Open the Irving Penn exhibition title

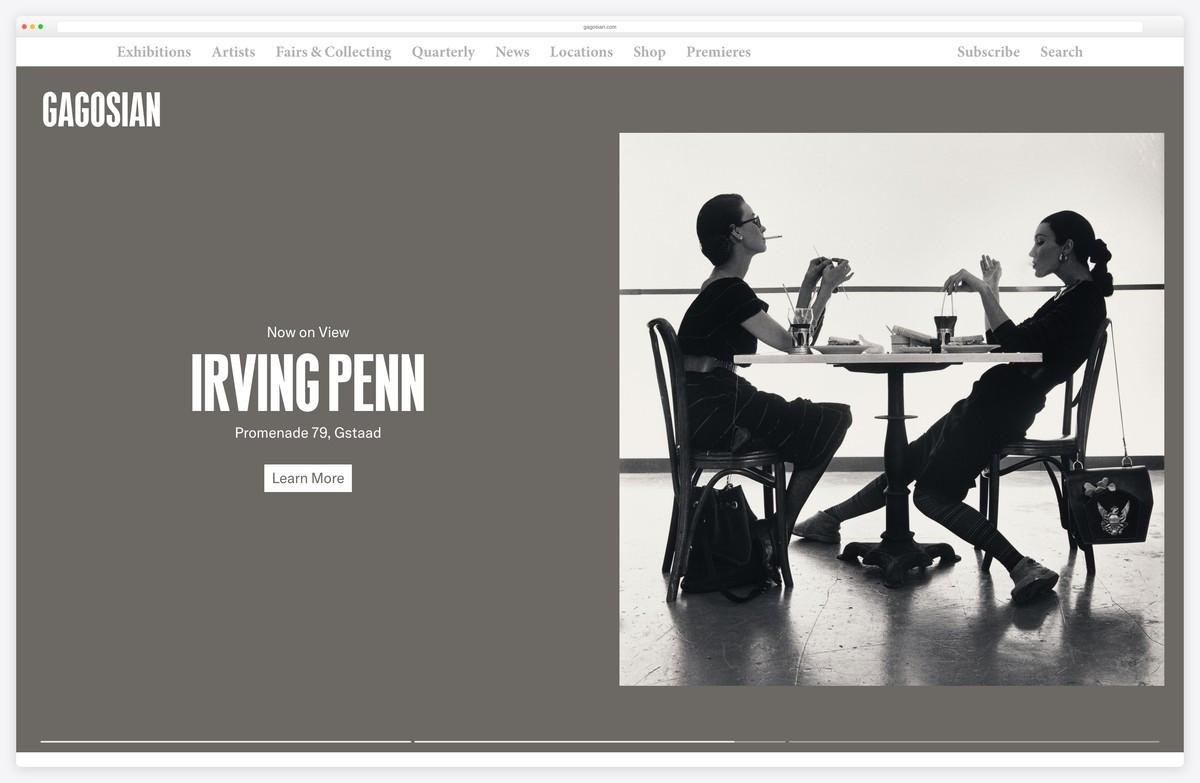(x=308, y=385)
